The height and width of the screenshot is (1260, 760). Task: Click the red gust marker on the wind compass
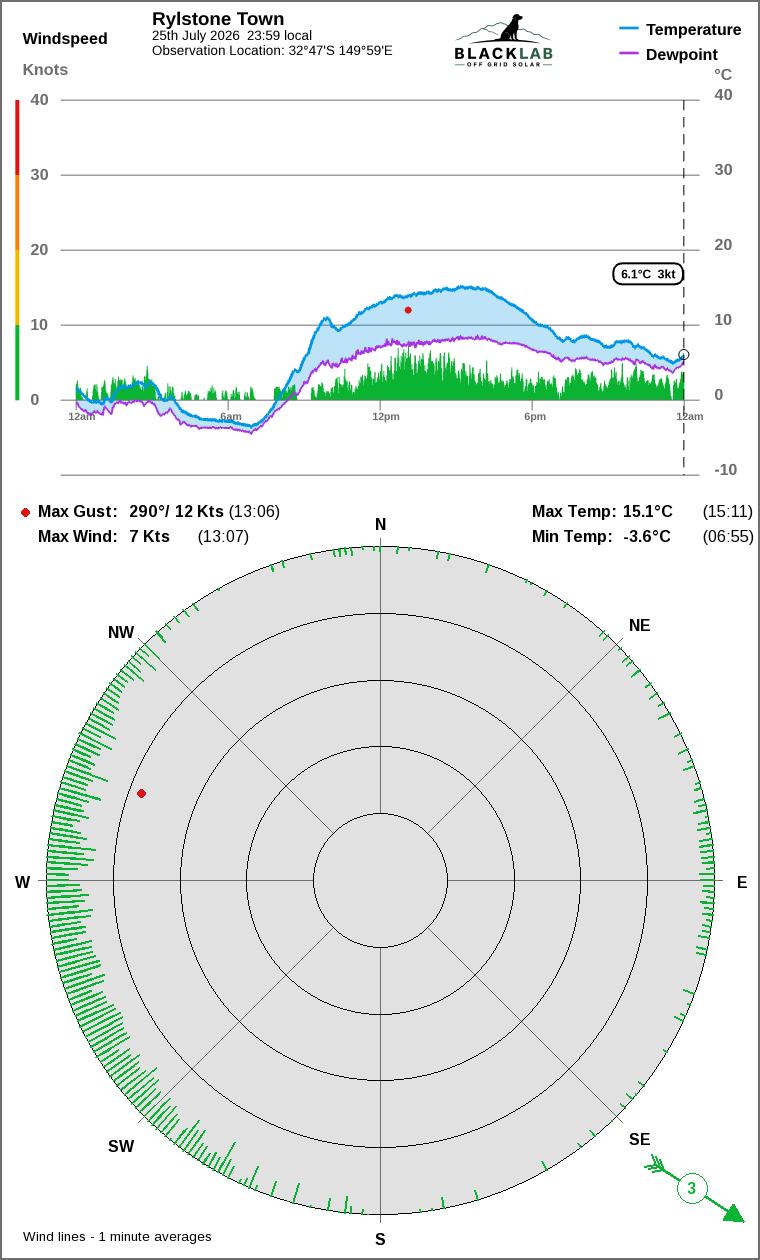(x=142, y=793)
